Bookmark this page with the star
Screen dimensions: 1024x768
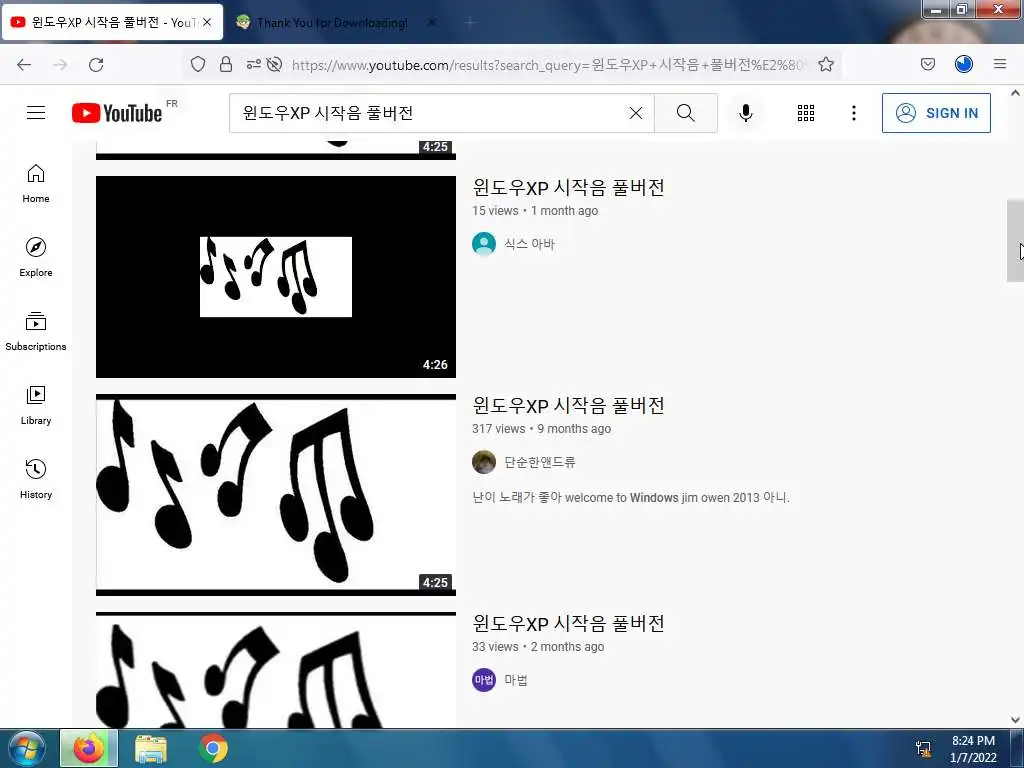tap(826, 64)
